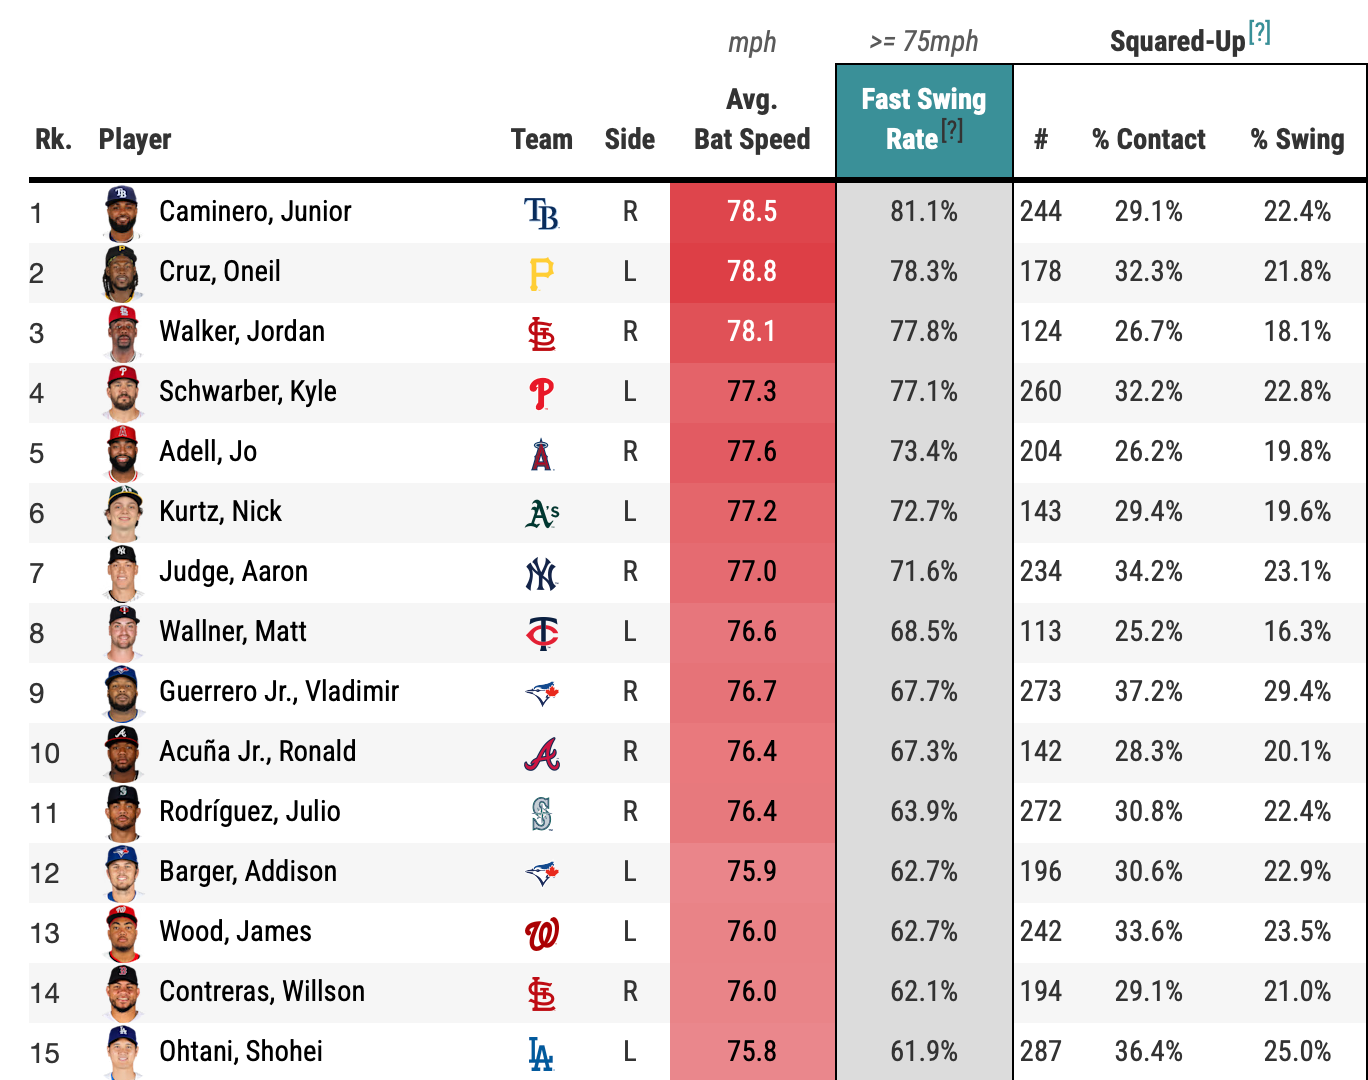
Task: Click the Twins logo in Wallner's row
Action: [541, 633]
